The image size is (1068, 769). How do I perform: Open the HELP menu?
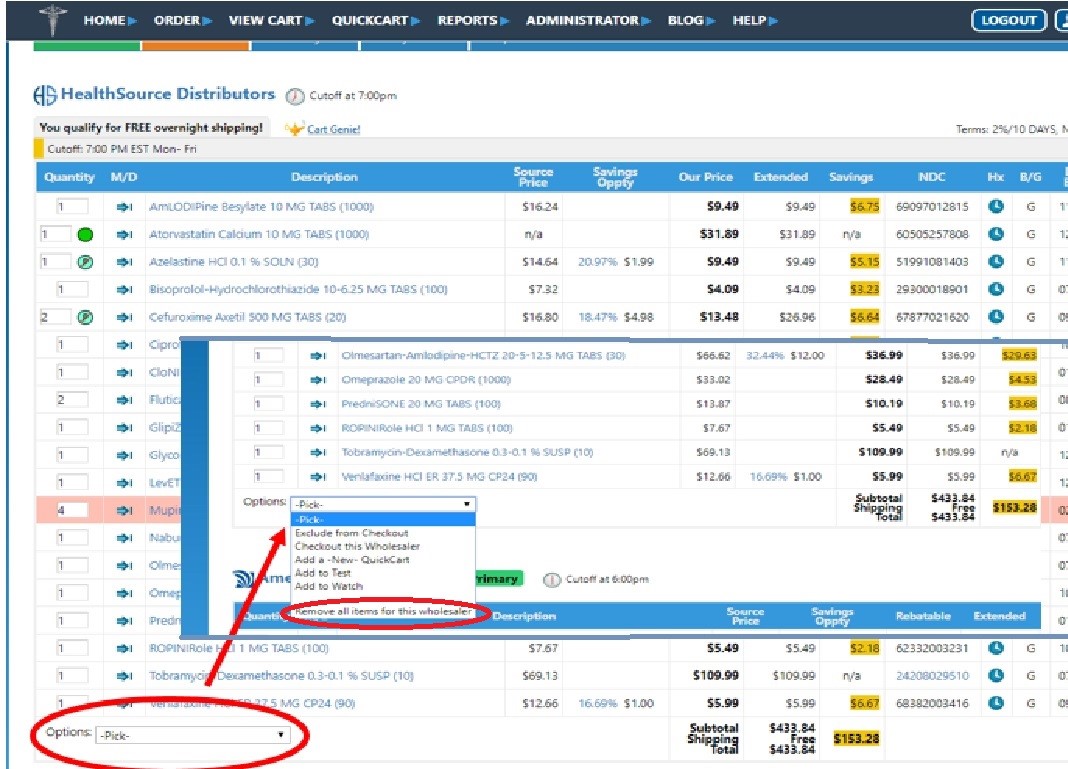[755, 20]
